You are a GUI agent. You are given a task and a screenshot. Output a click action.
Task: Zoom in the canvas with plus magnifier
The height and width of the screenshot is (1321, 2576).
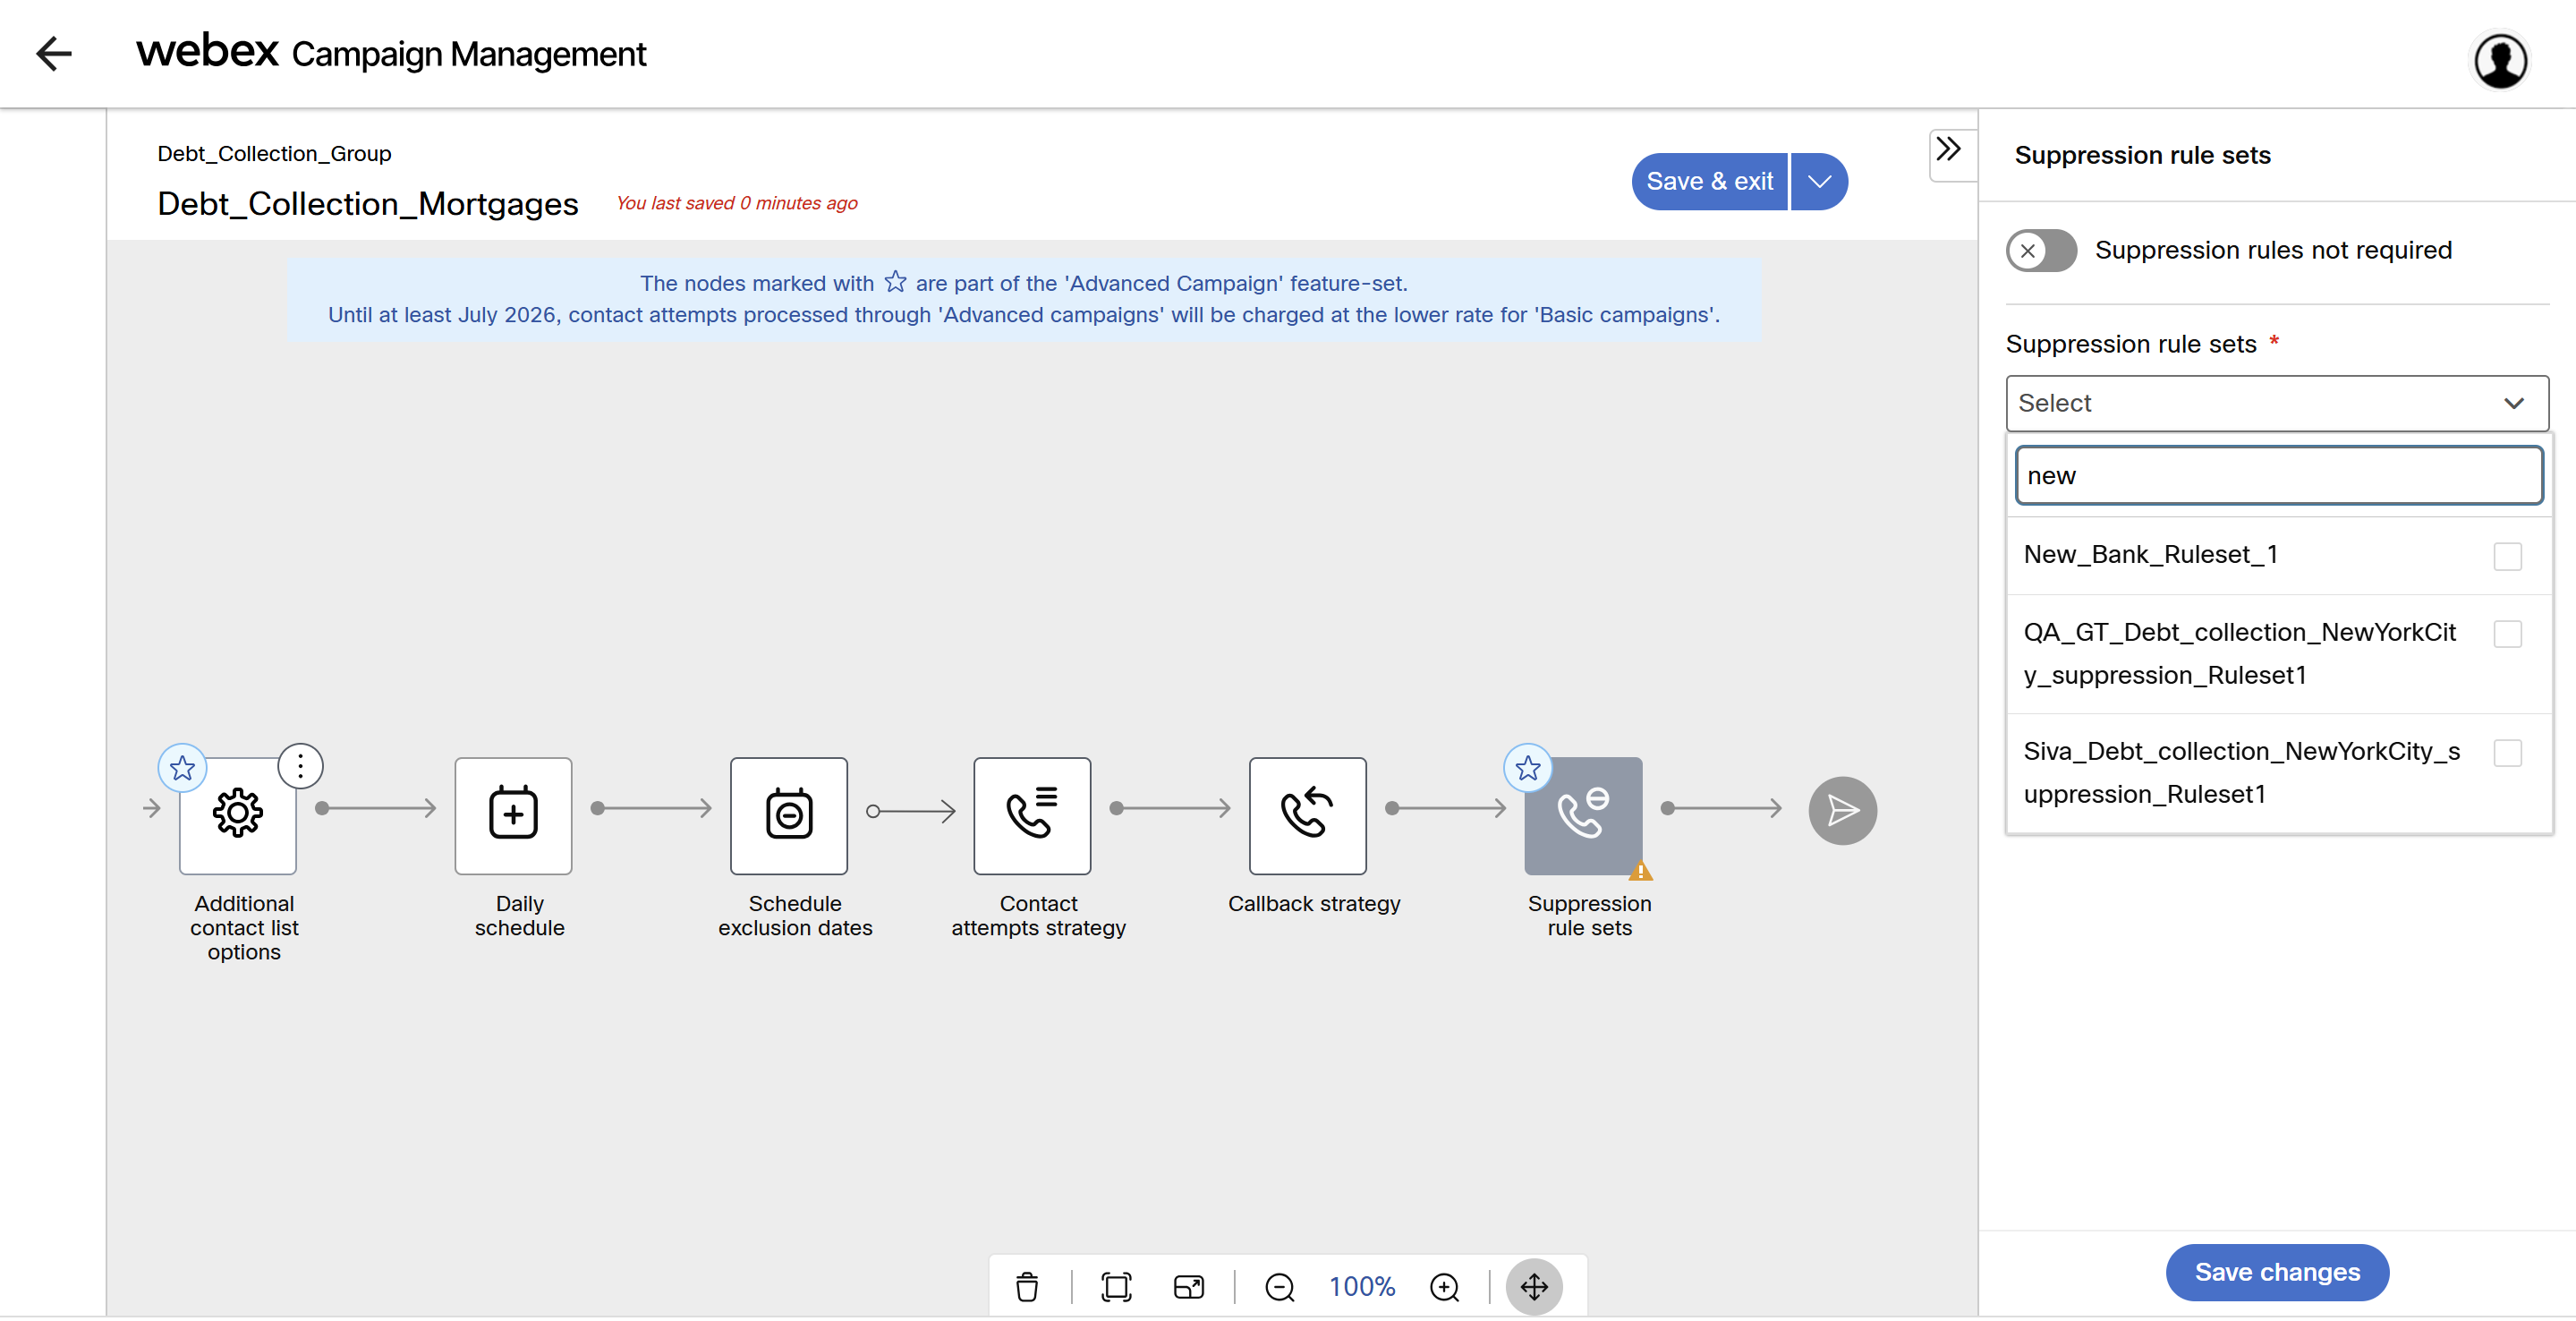pyautogui.click(x=1444, y=1286)
